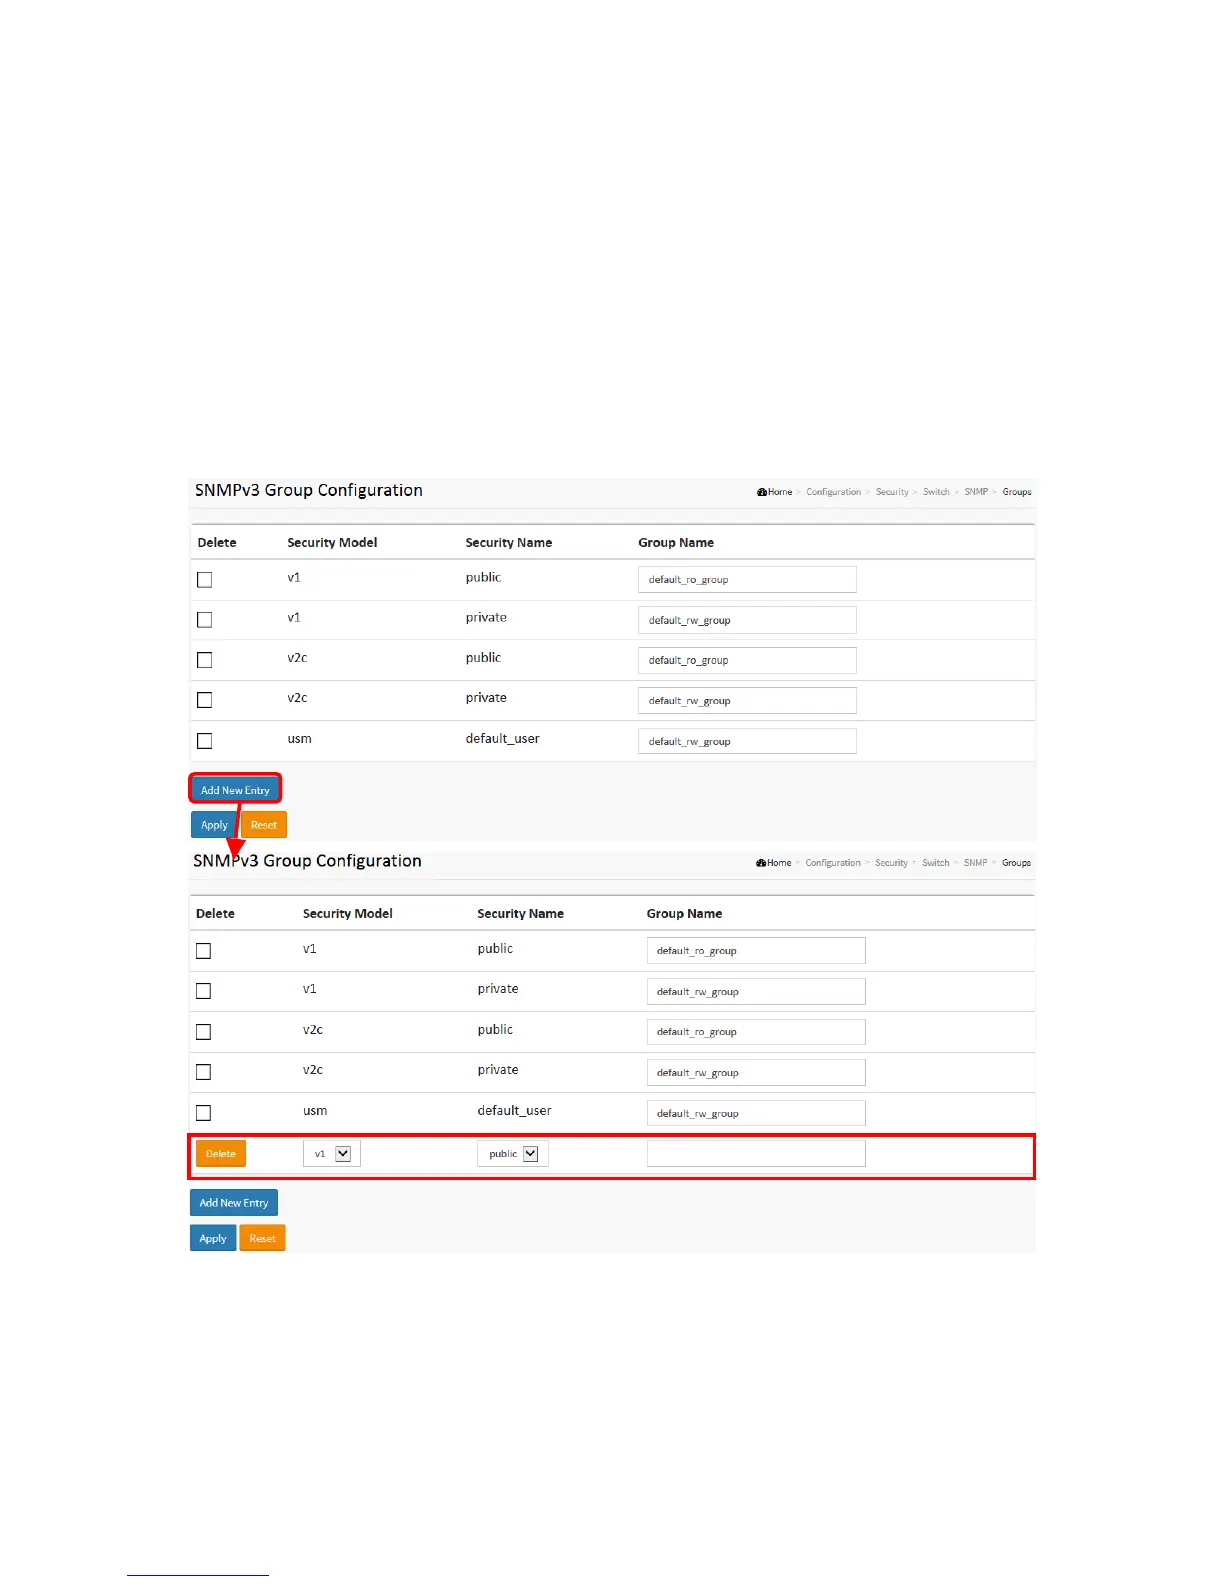Open Security Name public dropdown in new row

point(513,1153)
